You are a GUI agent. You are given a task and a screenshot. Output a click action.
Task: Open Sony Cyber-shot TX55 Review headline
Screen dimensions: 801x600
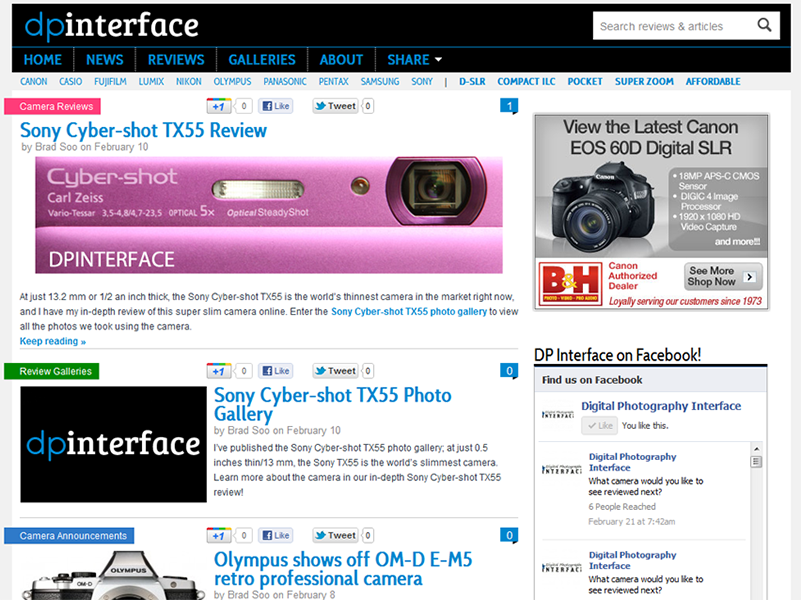(143, 130)
